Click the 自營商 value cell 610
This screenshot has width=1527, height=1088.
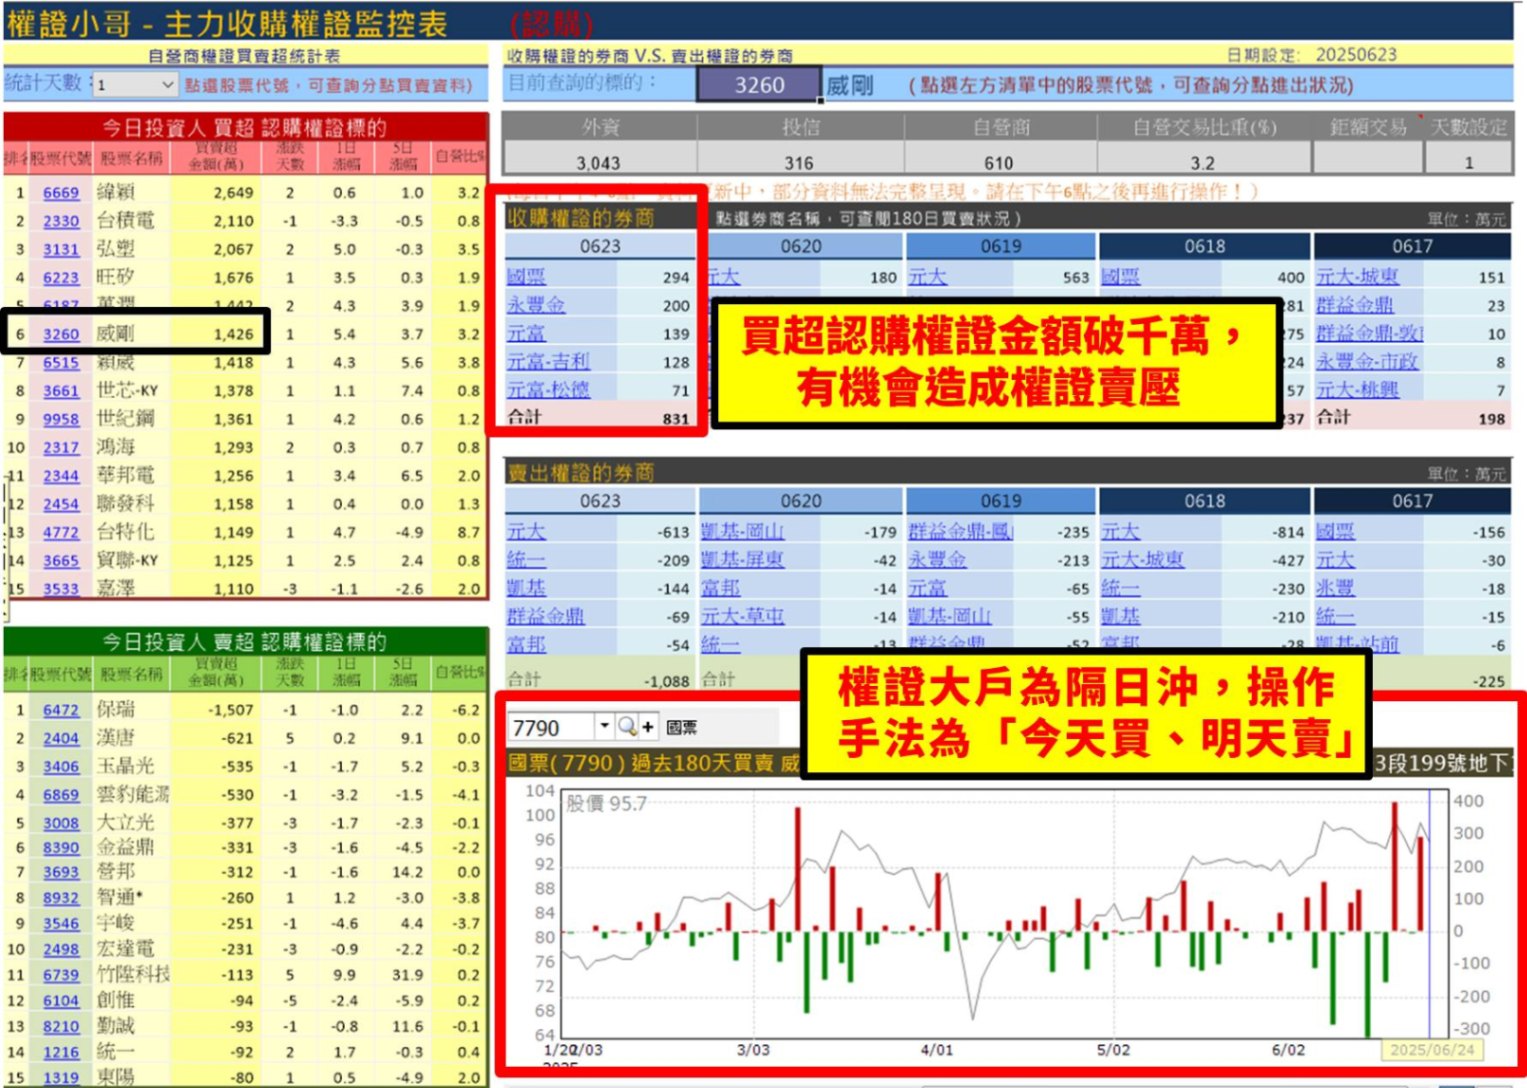point(998,162)
